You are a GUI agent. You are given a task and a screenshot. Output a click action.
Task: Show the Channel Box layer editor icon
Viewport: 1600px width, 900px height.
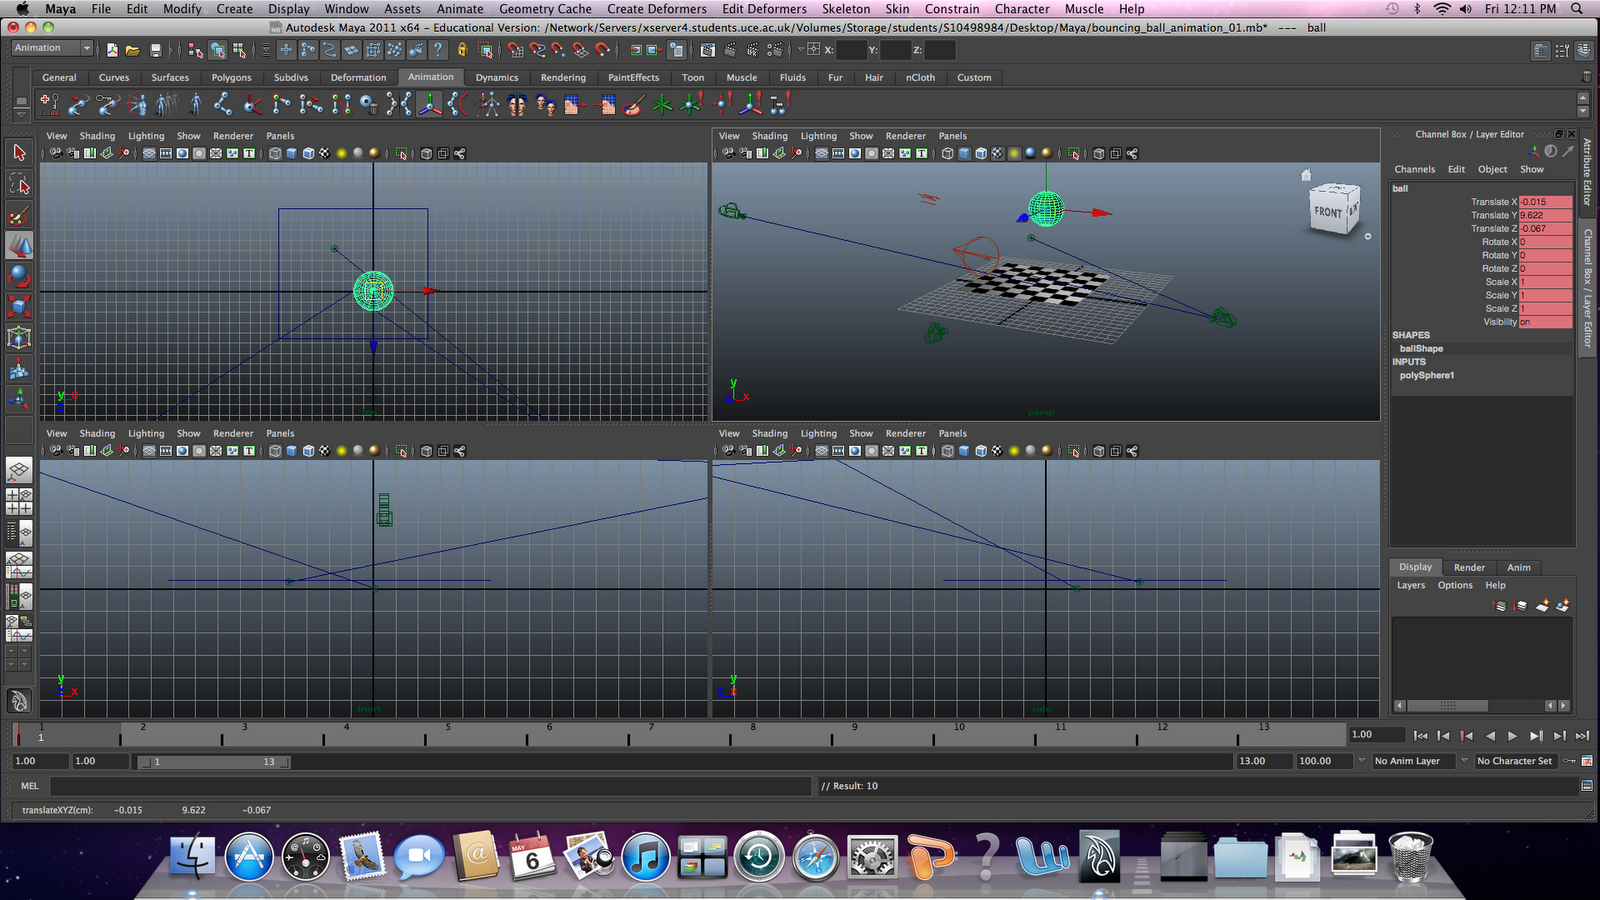[1583, 50]
